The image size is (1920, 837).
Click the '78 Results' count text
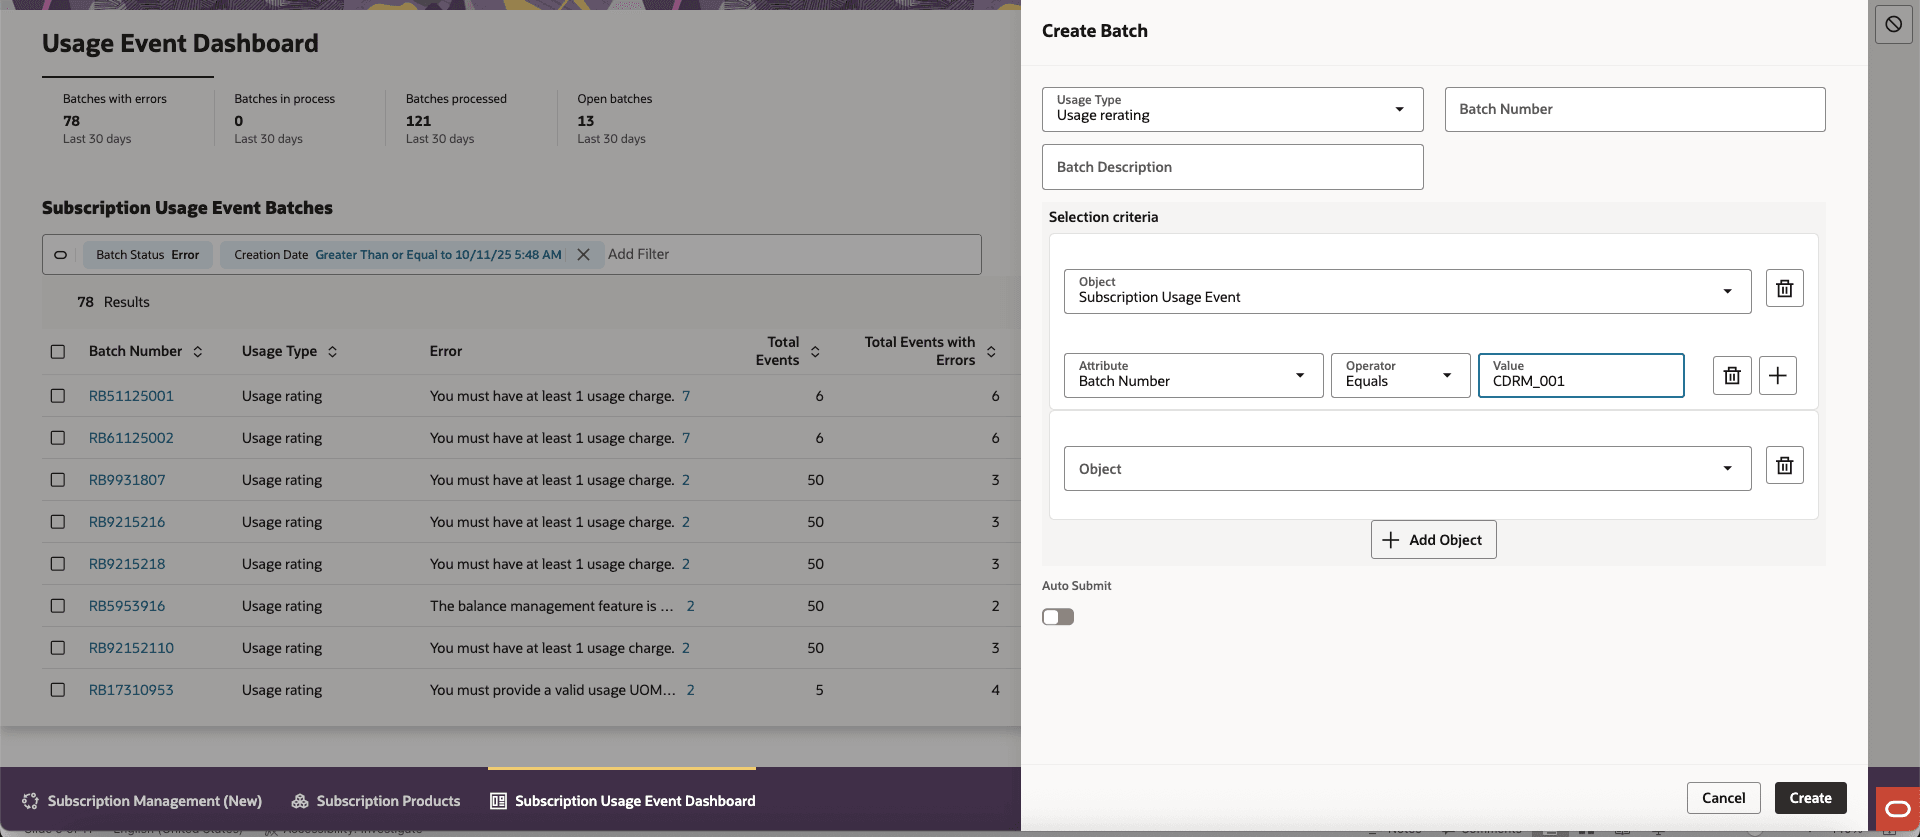(x=113, y=302)
